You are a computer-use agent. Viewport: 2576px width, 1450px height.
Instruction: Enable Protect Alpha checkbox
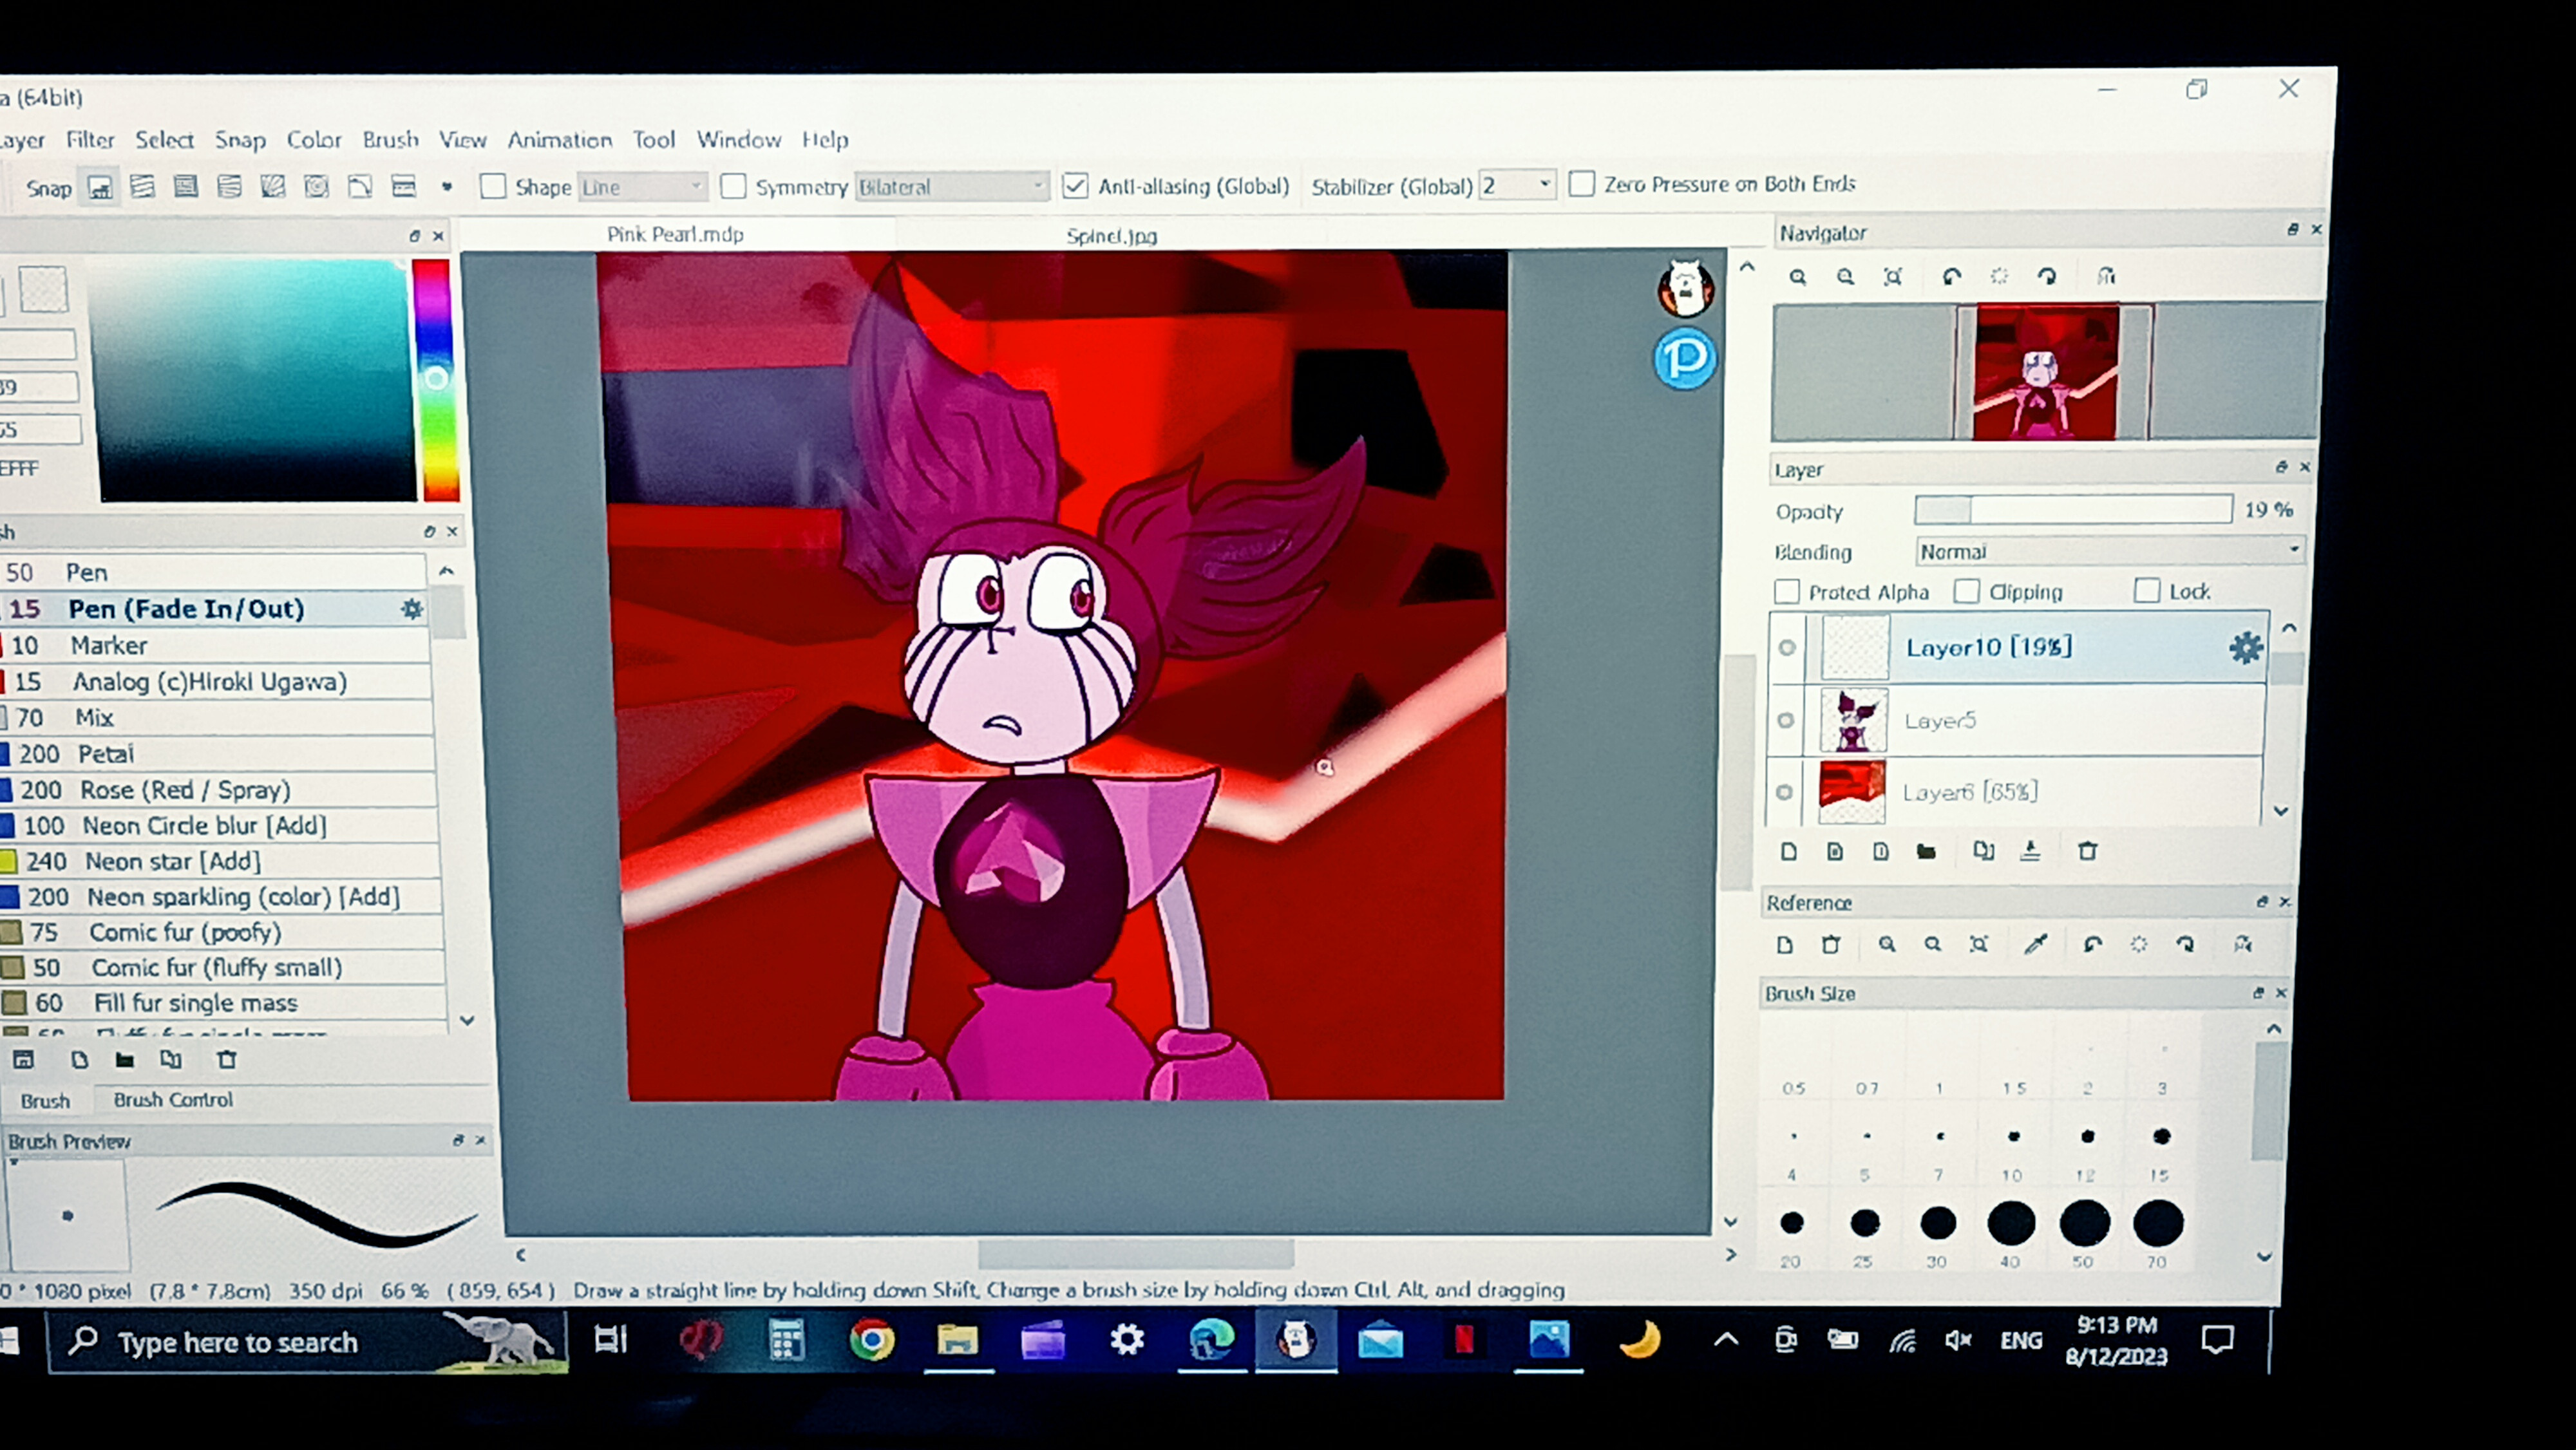click(1787, 592)
